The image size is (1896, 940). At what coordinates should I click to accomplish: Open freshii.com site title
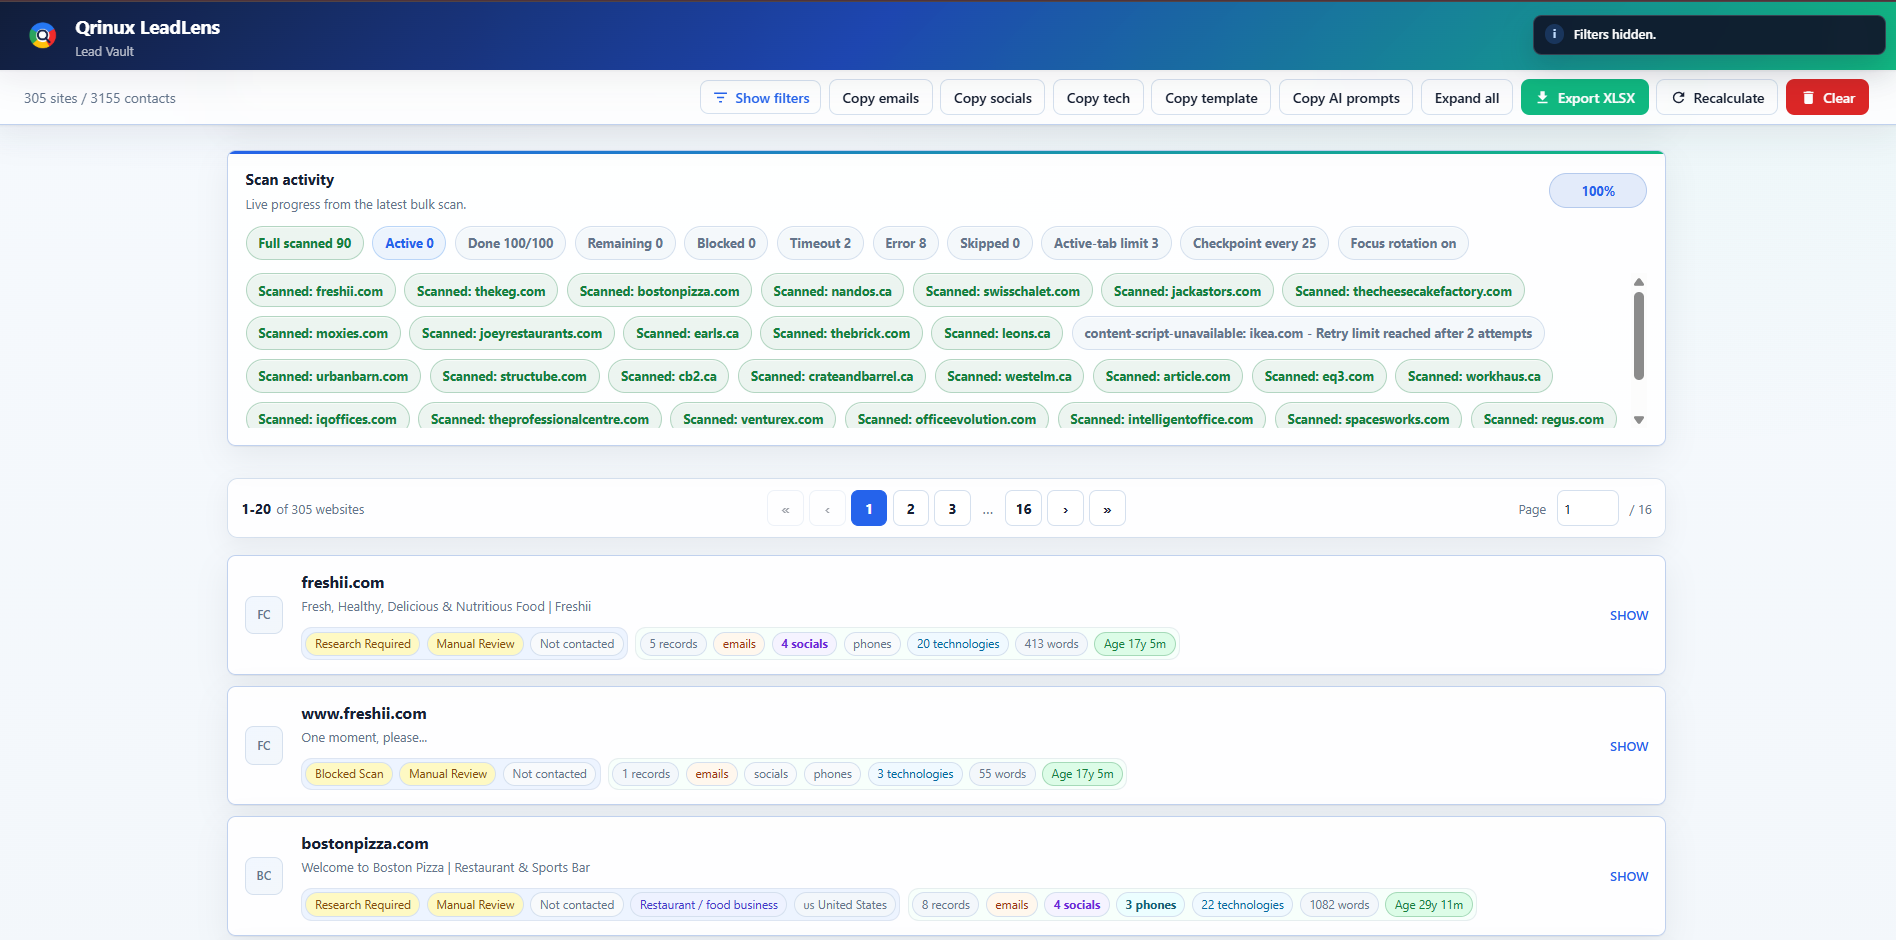[343, 582]
